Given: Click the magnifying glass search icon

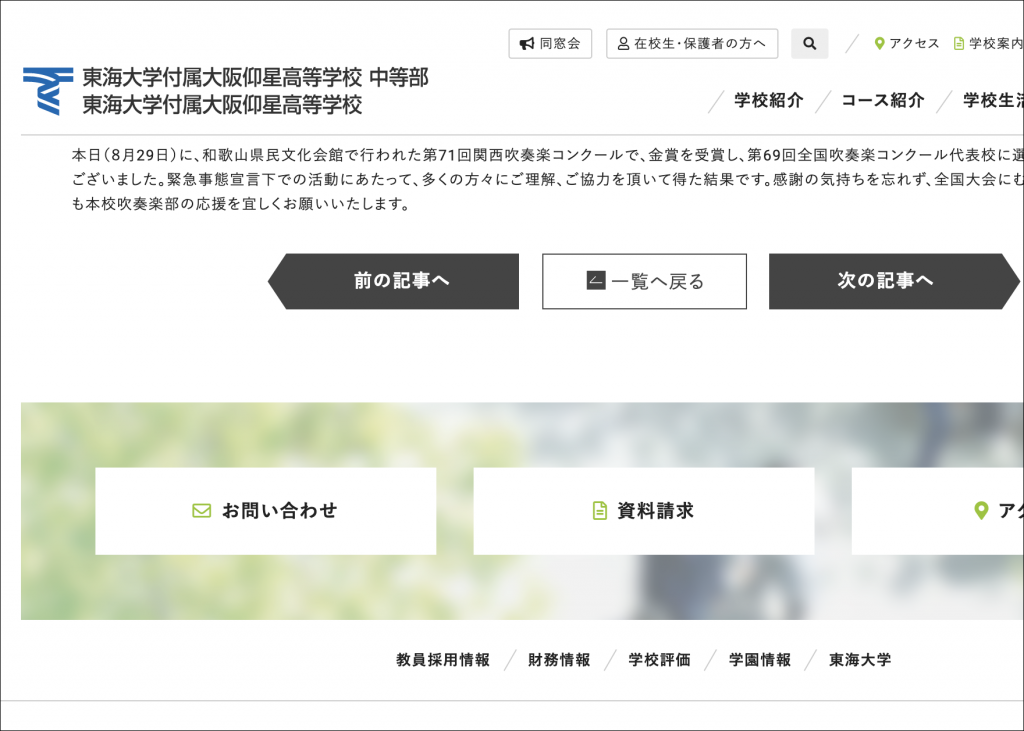Looking at the screenshot, I should [x=809, y=44].
